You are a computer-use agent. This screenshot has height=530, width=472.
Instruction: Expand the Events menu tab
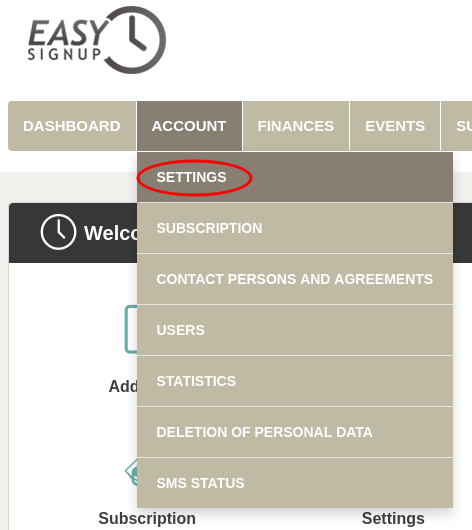click(395, 126)
